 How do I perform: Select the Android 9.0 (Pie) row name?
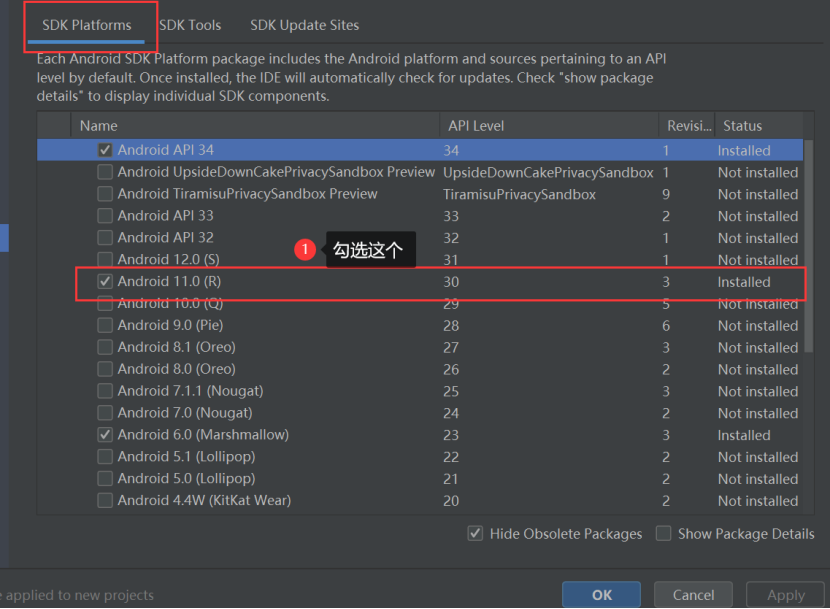click(170, 325)
